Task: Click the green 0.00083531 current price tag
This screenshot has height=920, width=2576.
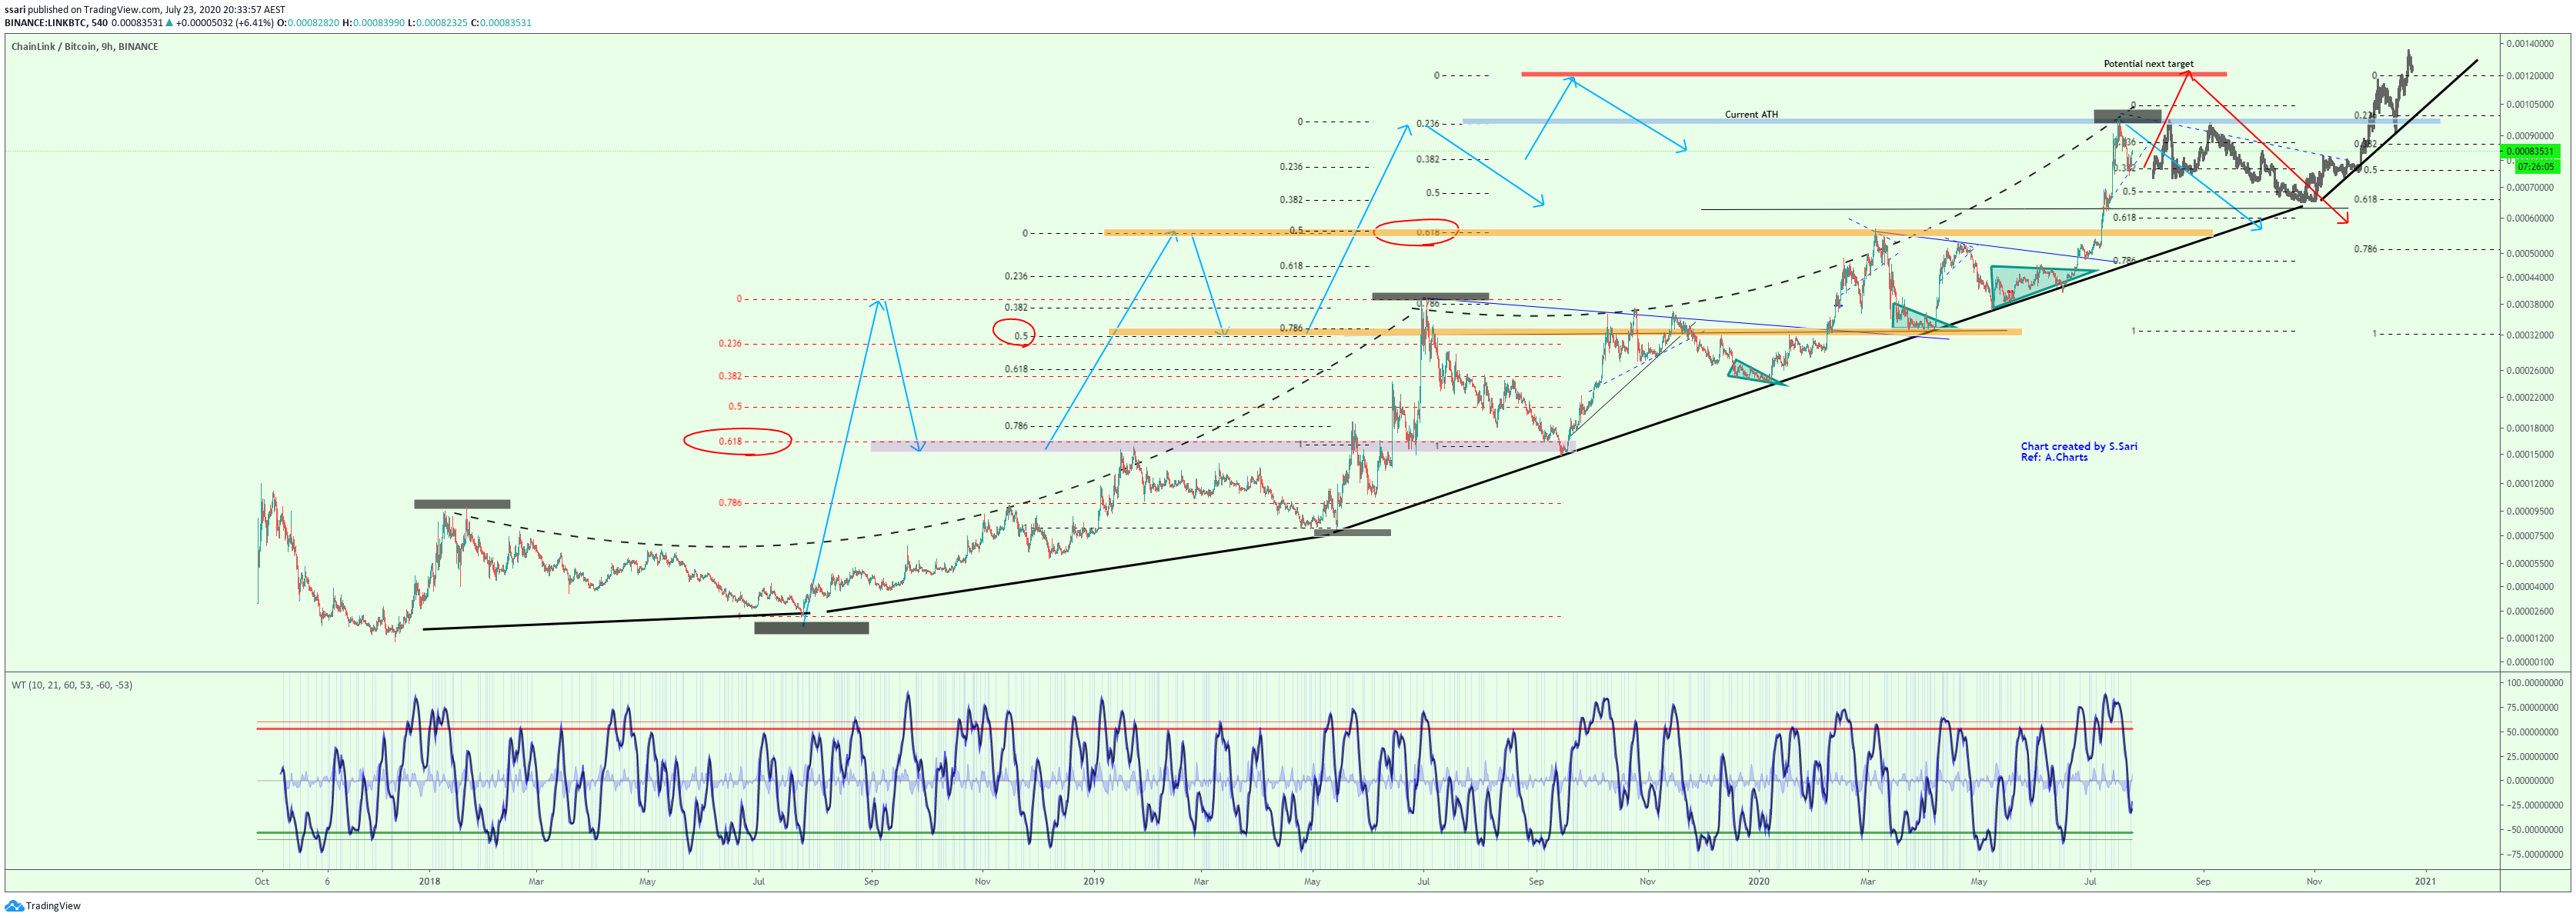Action: point(2528,151)
